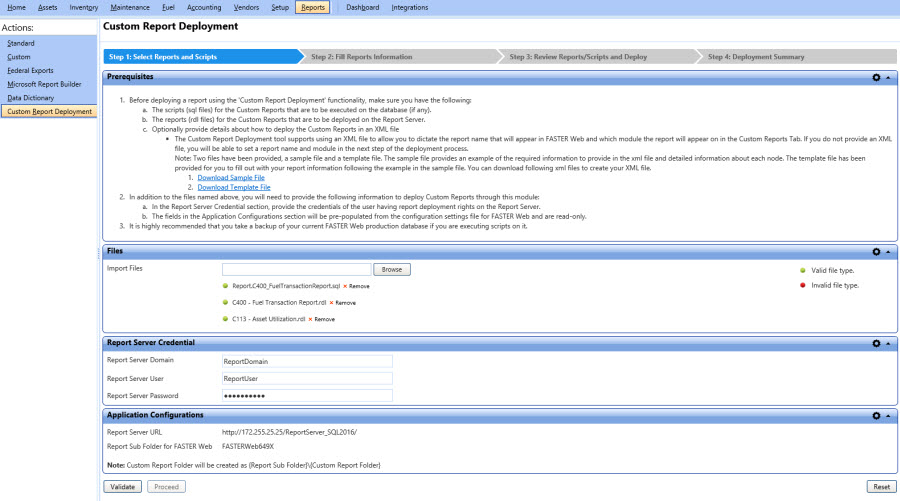Click the Report Server Domain field
Screen dimensions: 900x501
[x=307, y=362]
